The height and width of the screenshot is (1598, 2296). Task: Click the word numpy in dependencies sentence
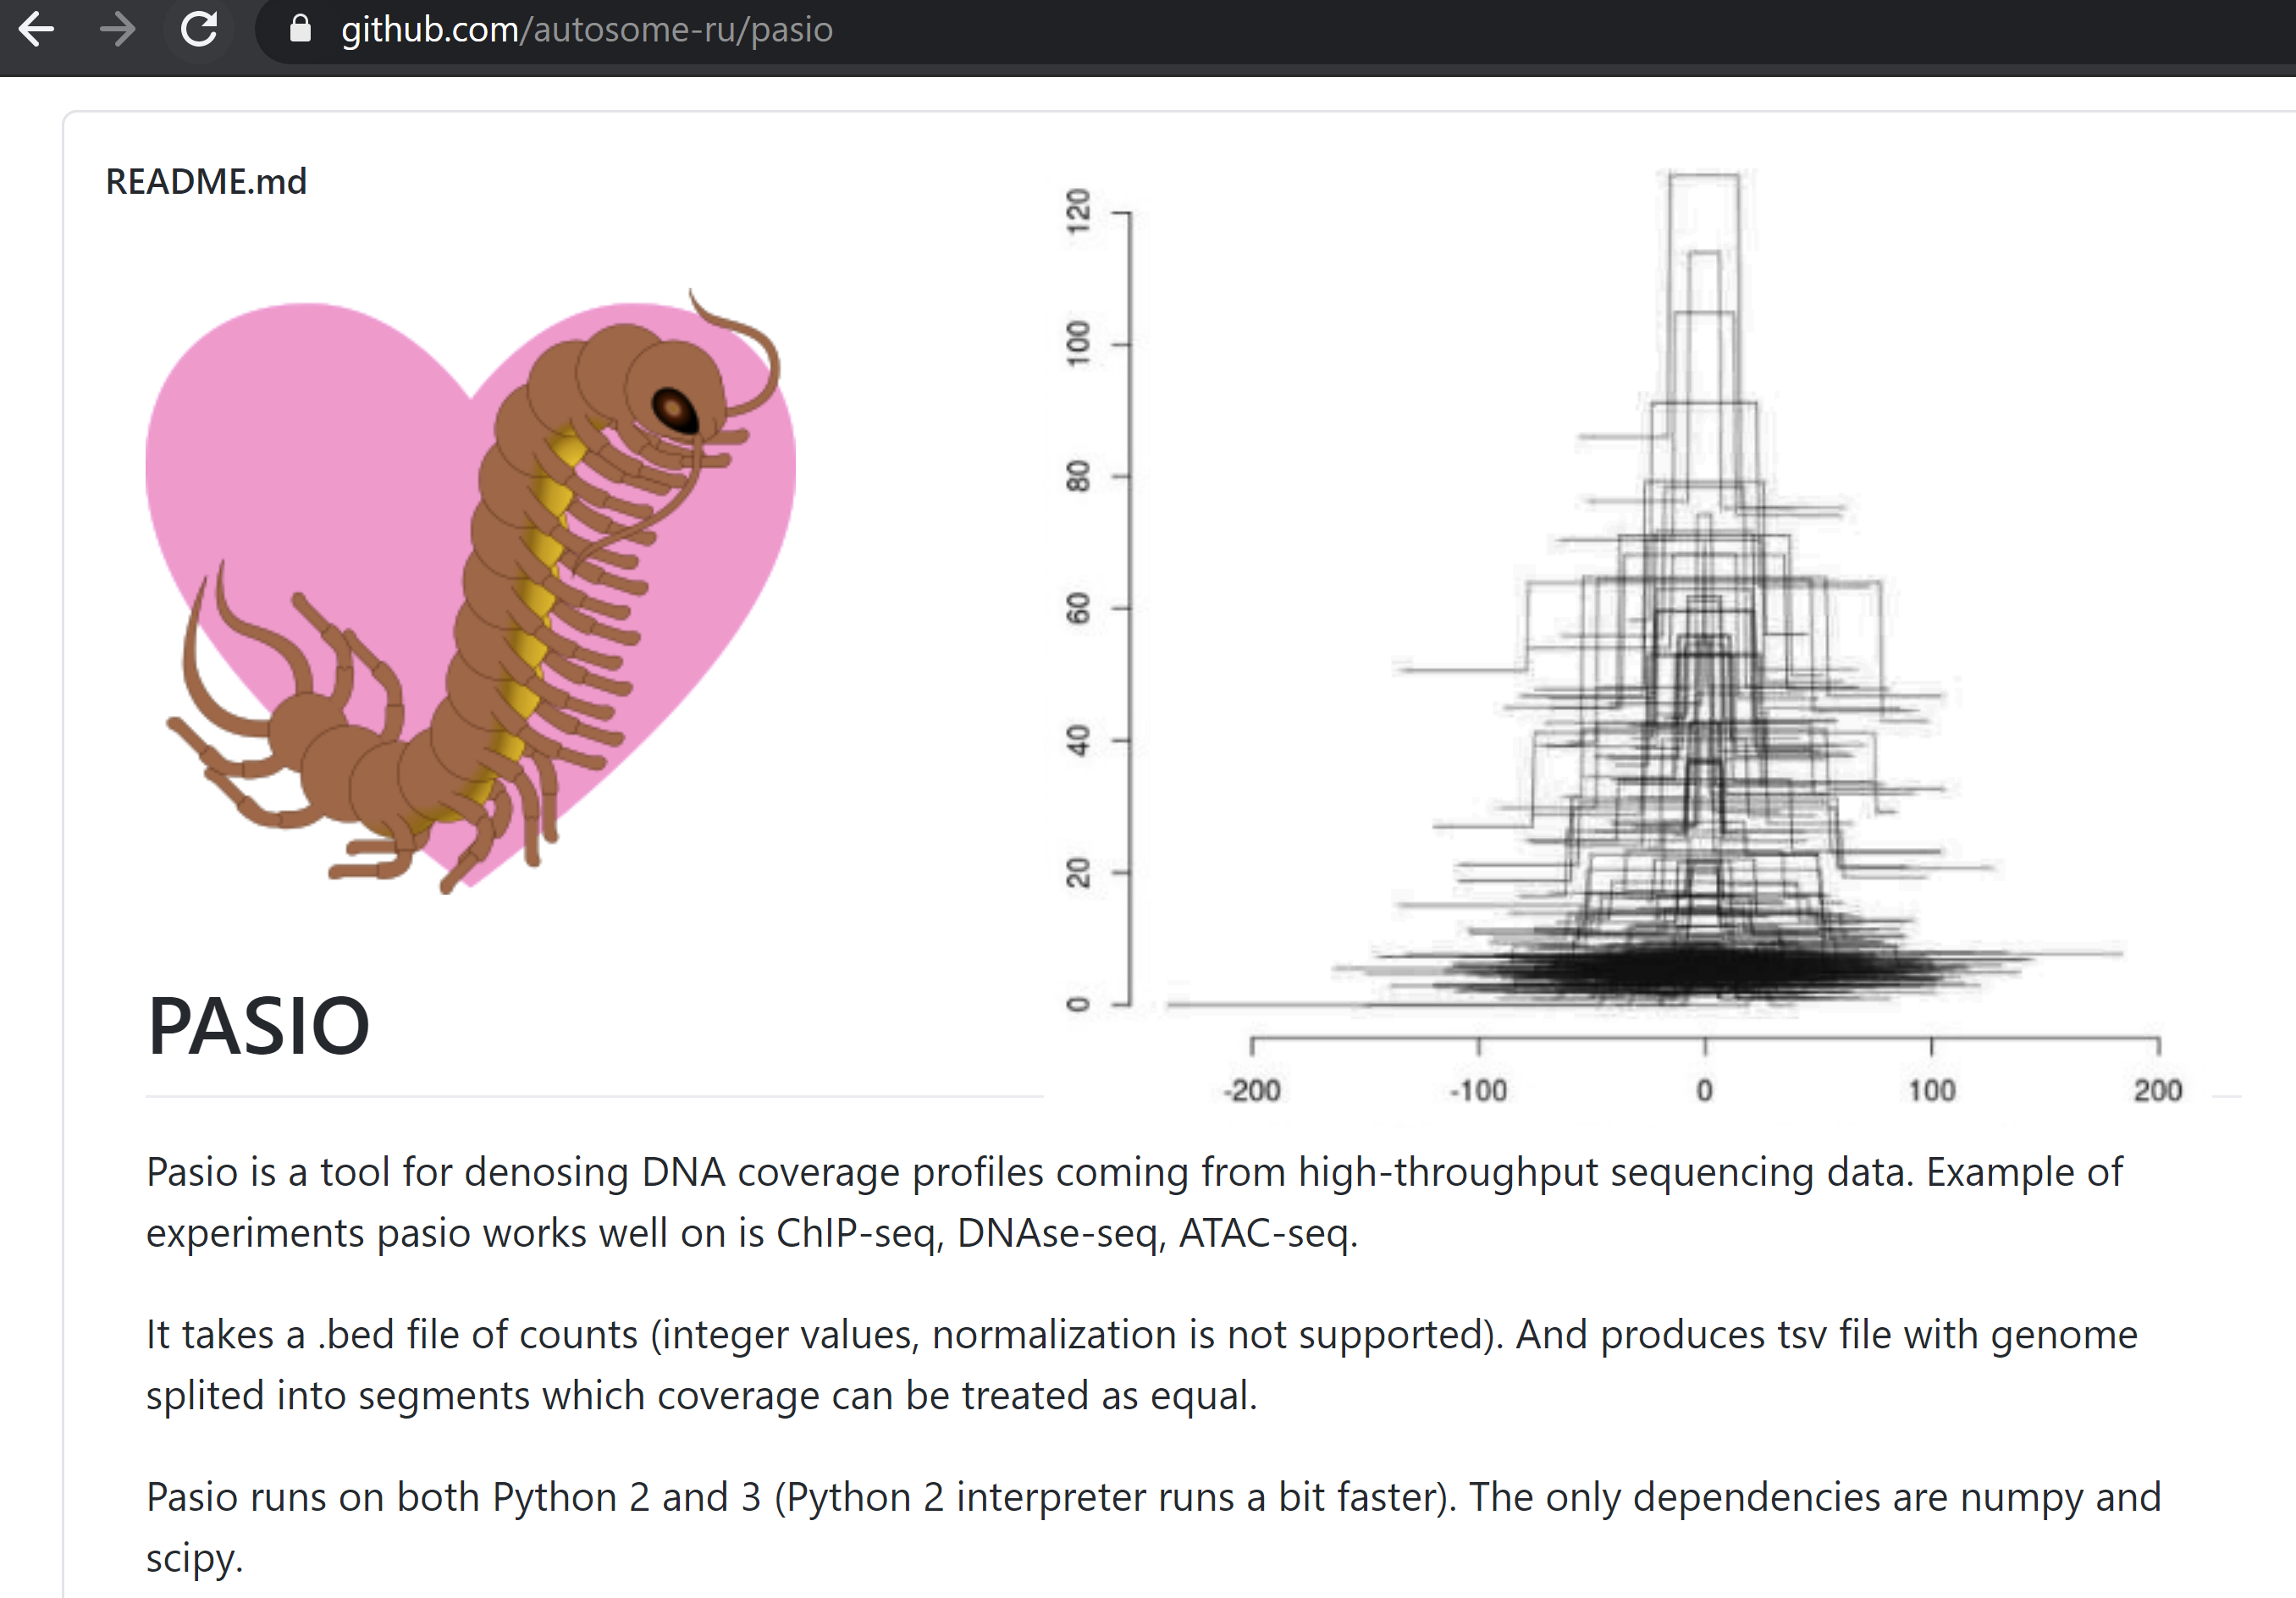[x=2021, y=1497]
